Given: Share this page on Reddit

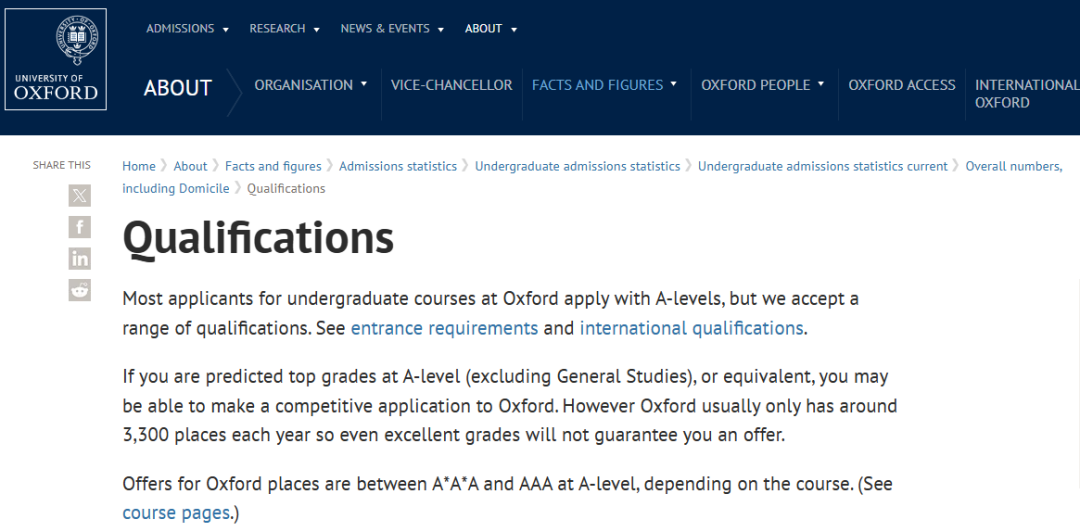Looking at the screenshot, I should click(79, 290).
